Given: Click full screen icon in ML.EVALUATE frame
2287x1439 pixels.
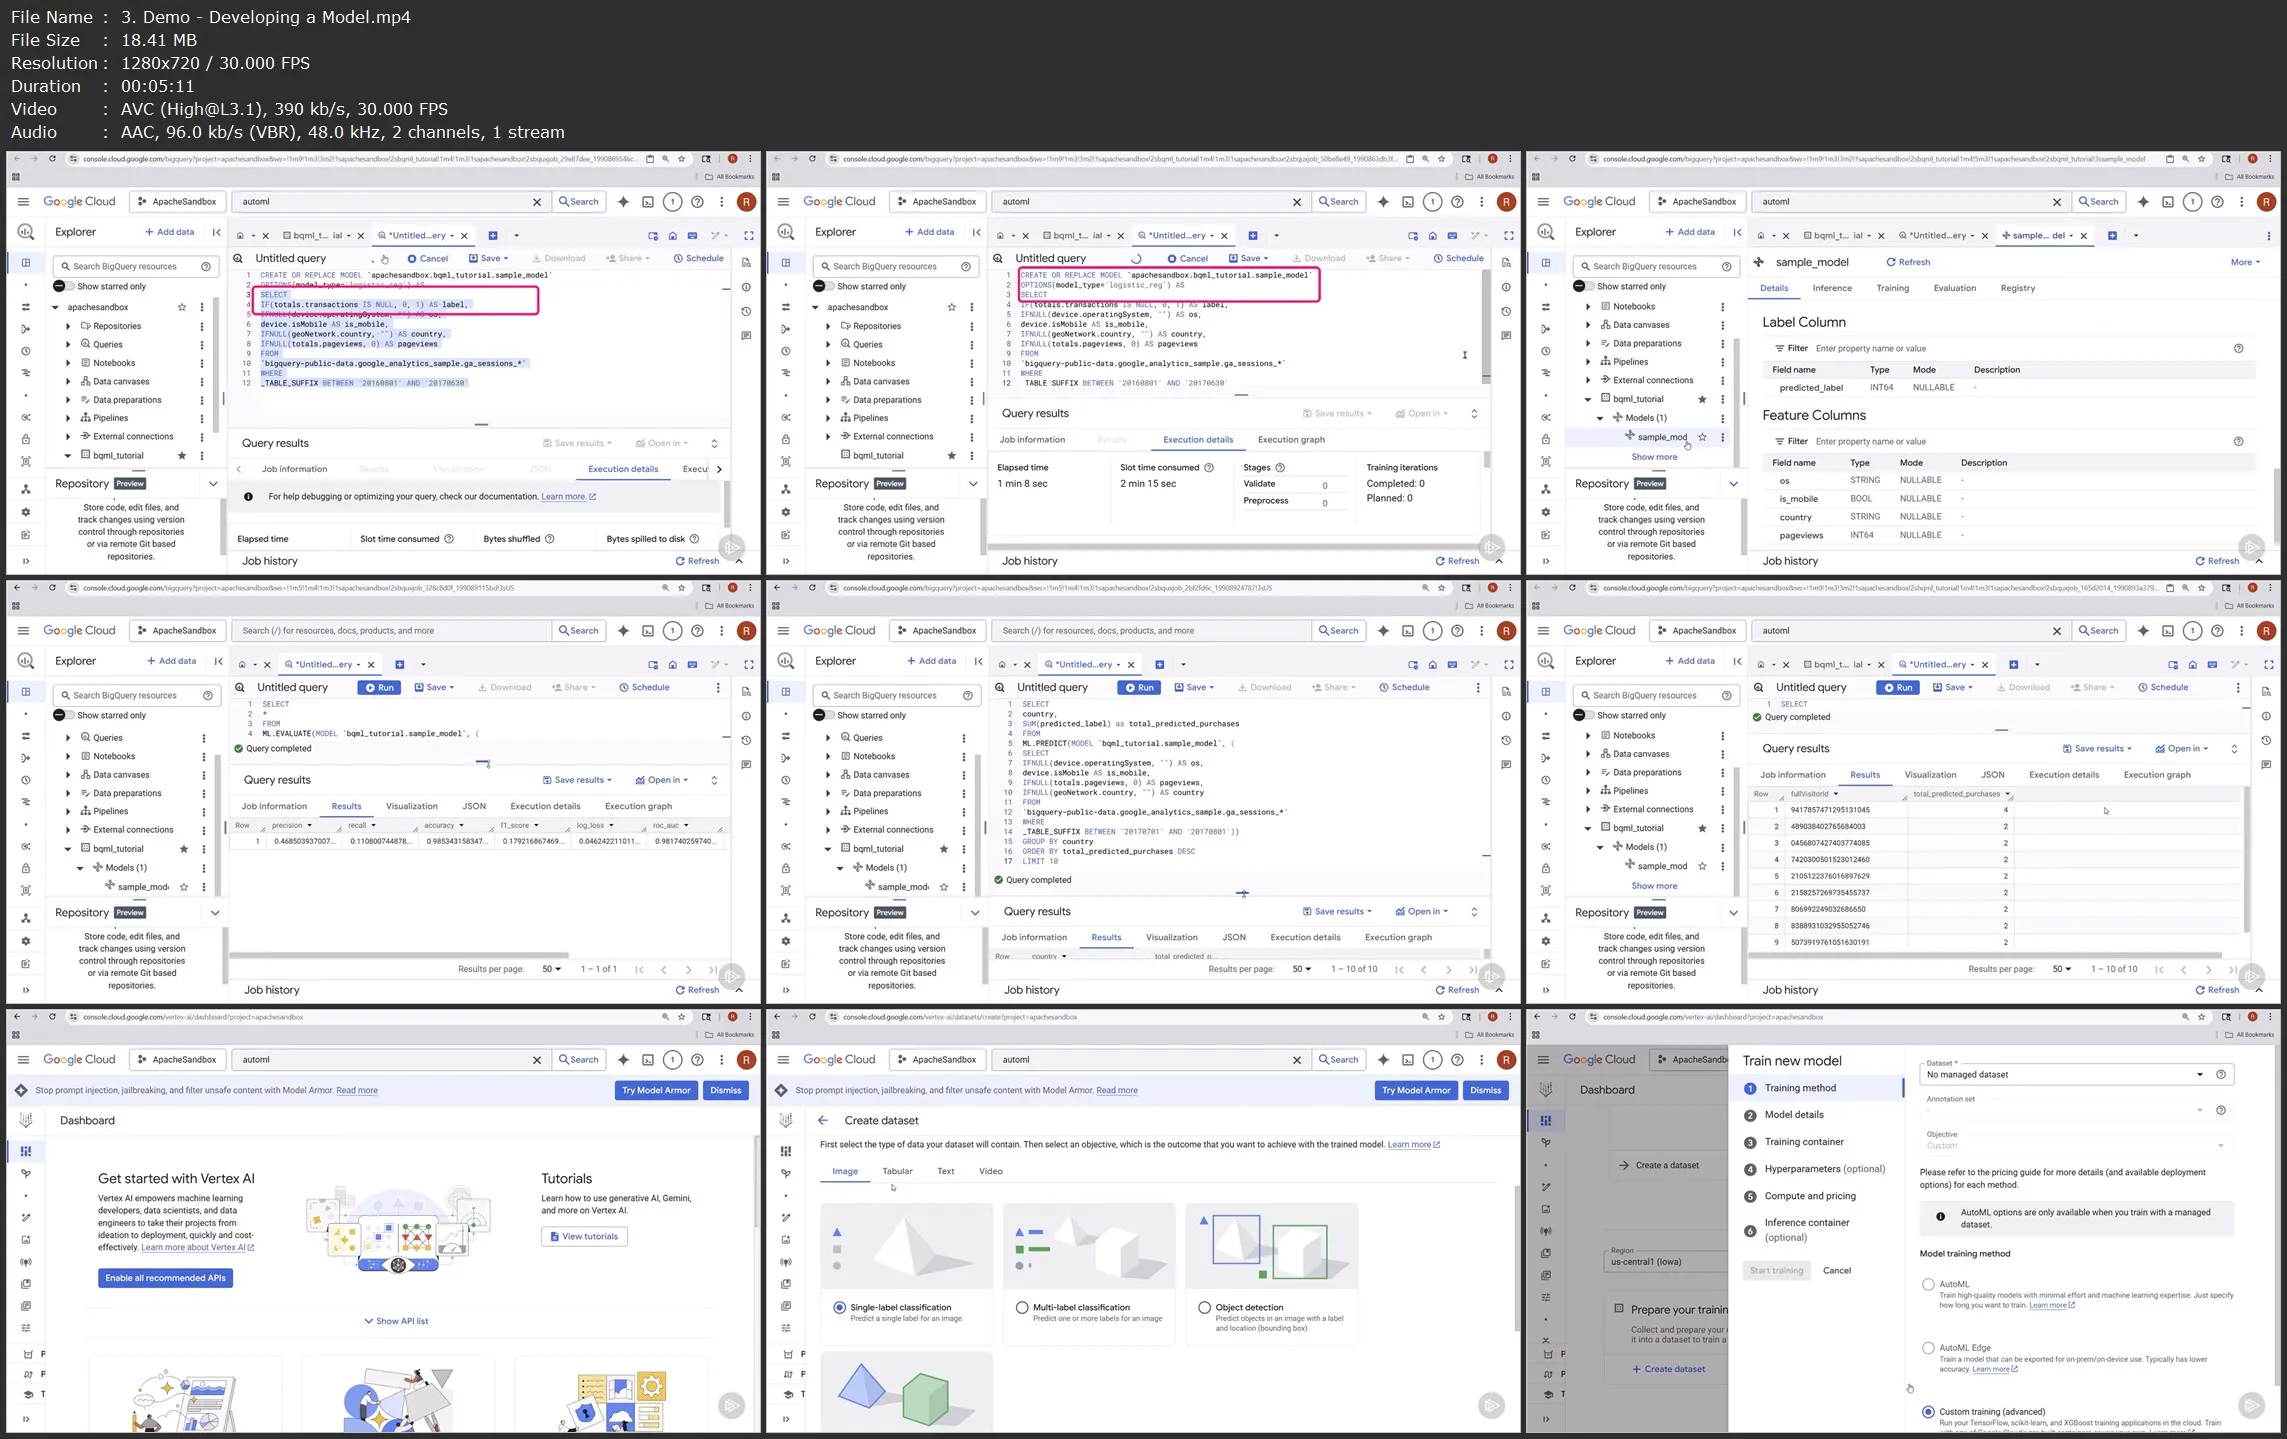Looking at the screenshot, I should pos(749,664).
